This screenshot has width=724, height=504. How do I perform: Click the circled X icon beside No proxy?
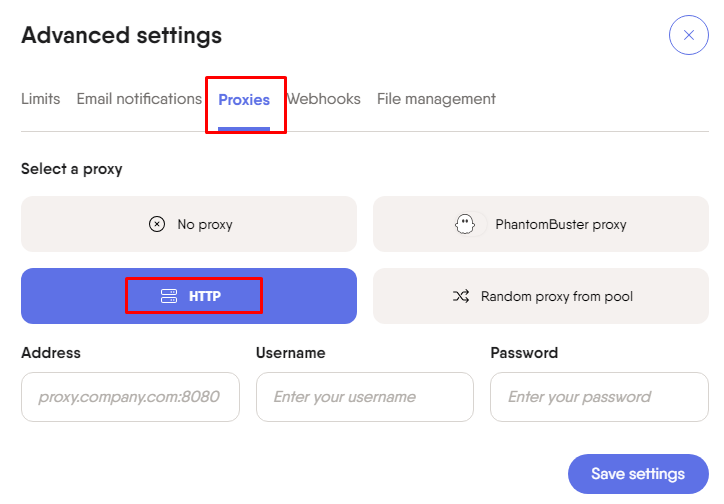coord(157,224)
